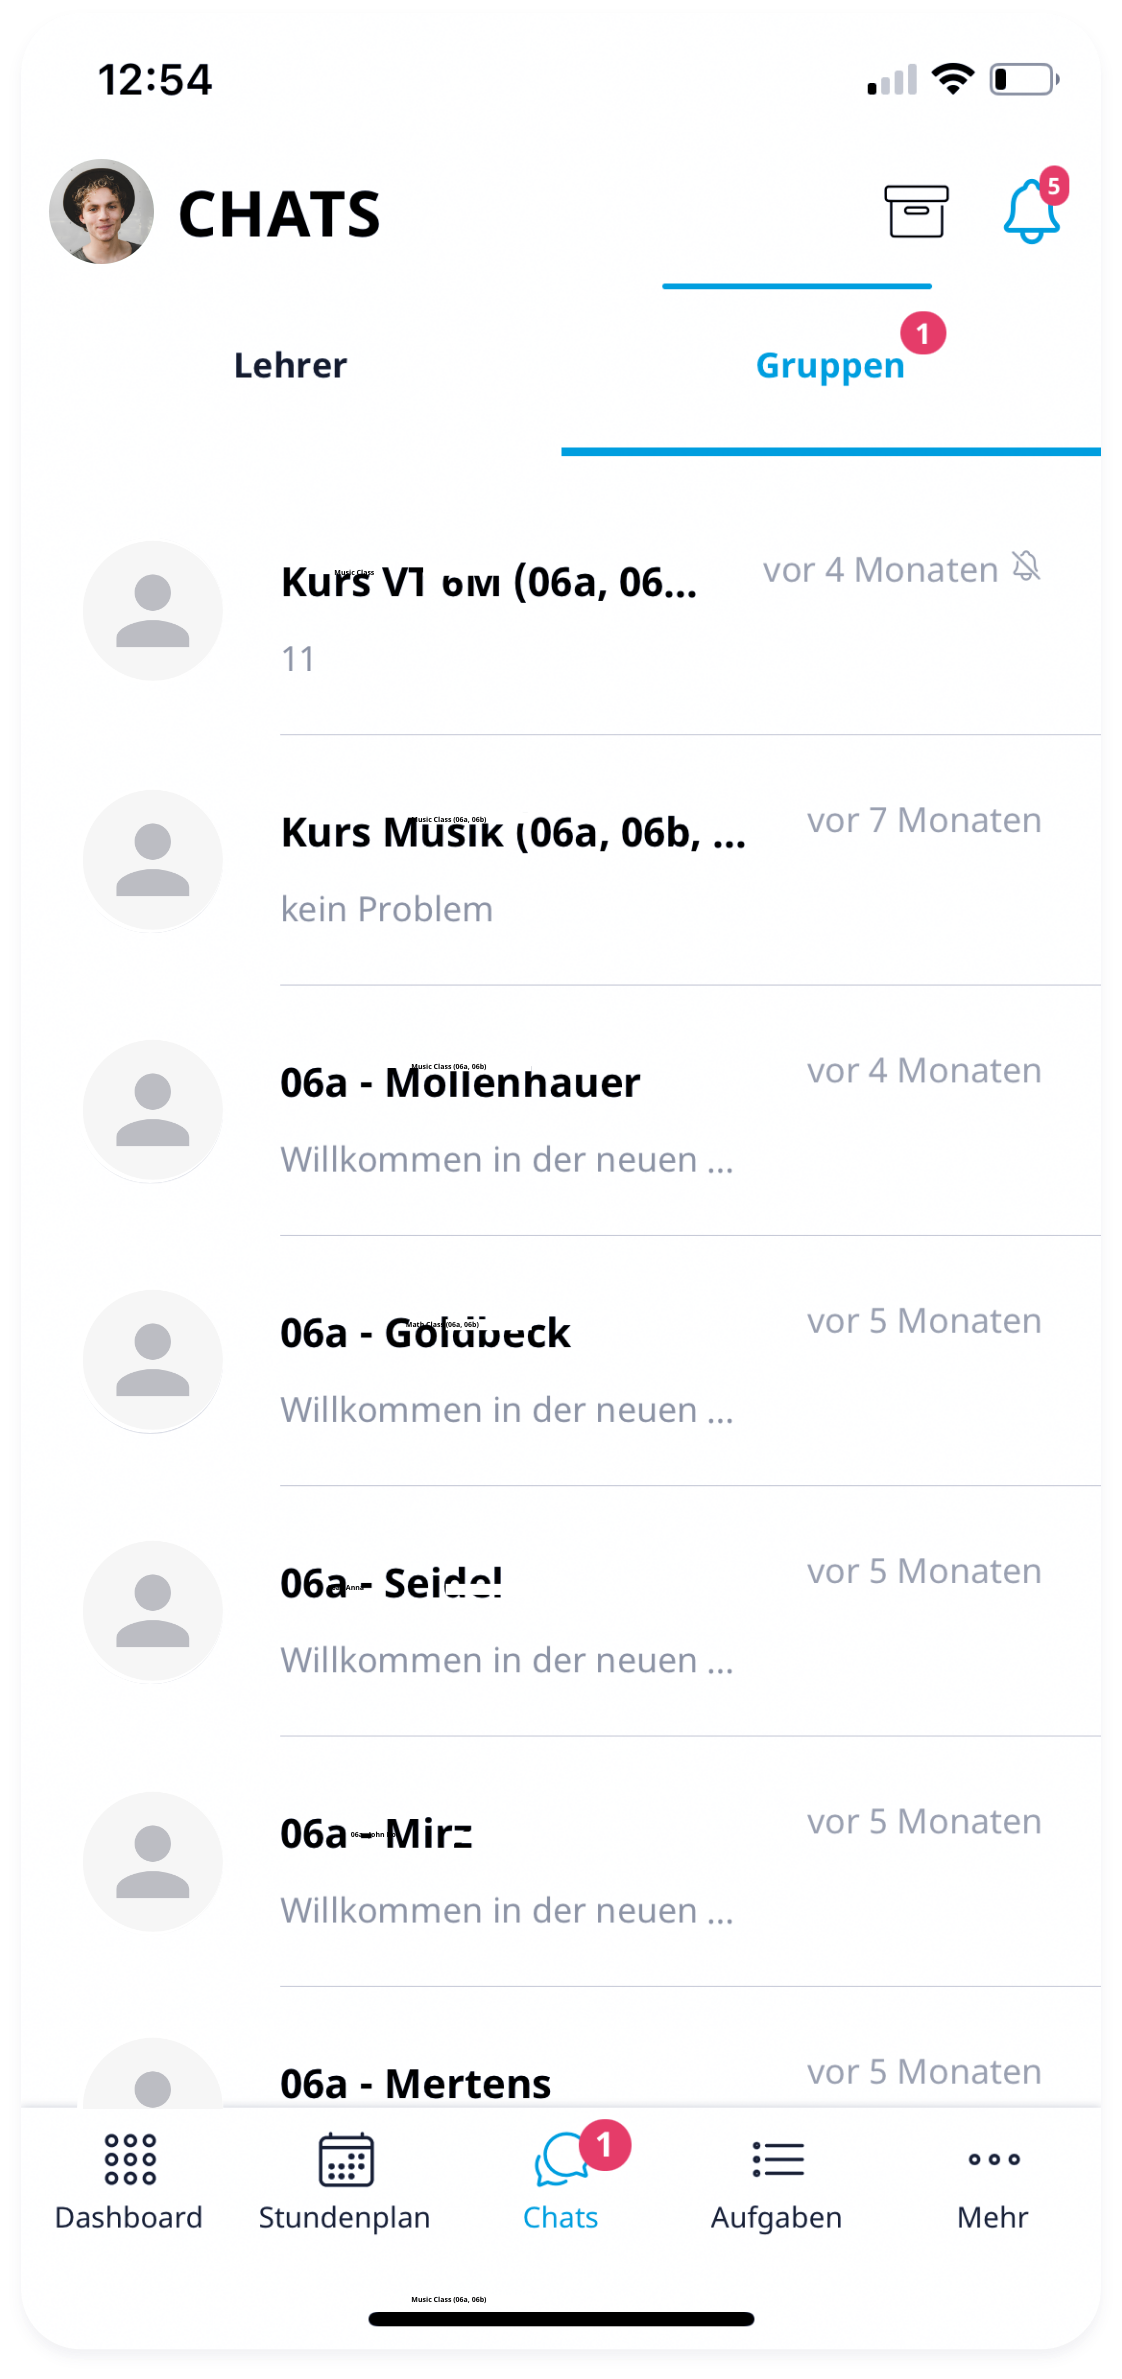Tap avatar of 06a - Goldbeck chat
The width and height of the screenshot is (1122, 2379).
point(153,1360)
